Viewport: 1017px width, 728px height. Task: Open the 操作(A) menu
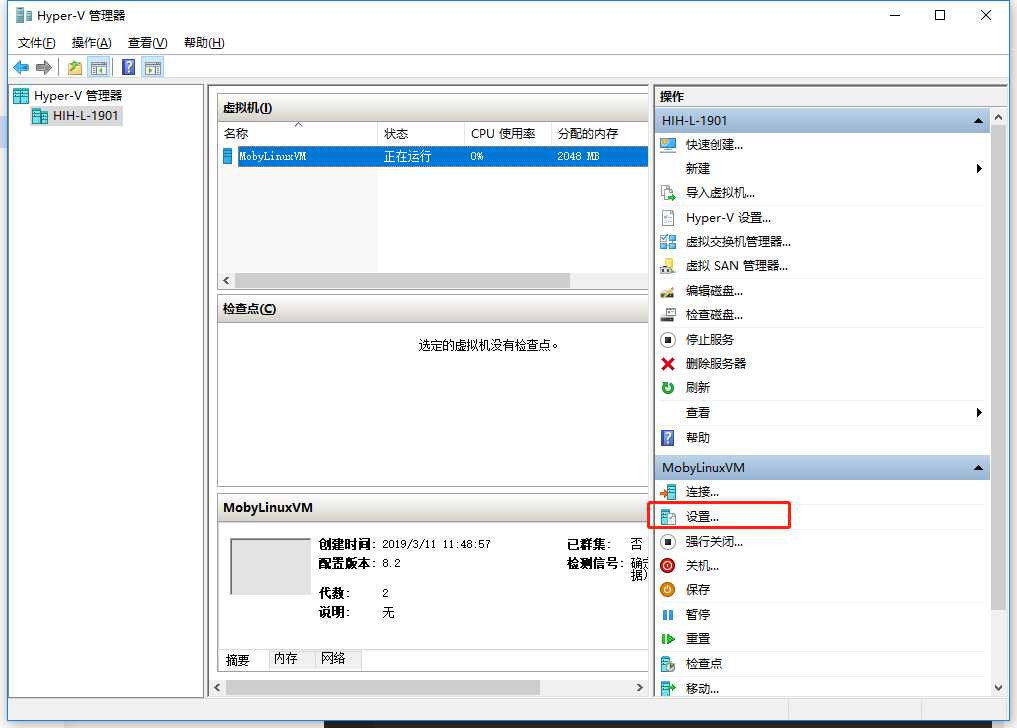coord(91,43)
